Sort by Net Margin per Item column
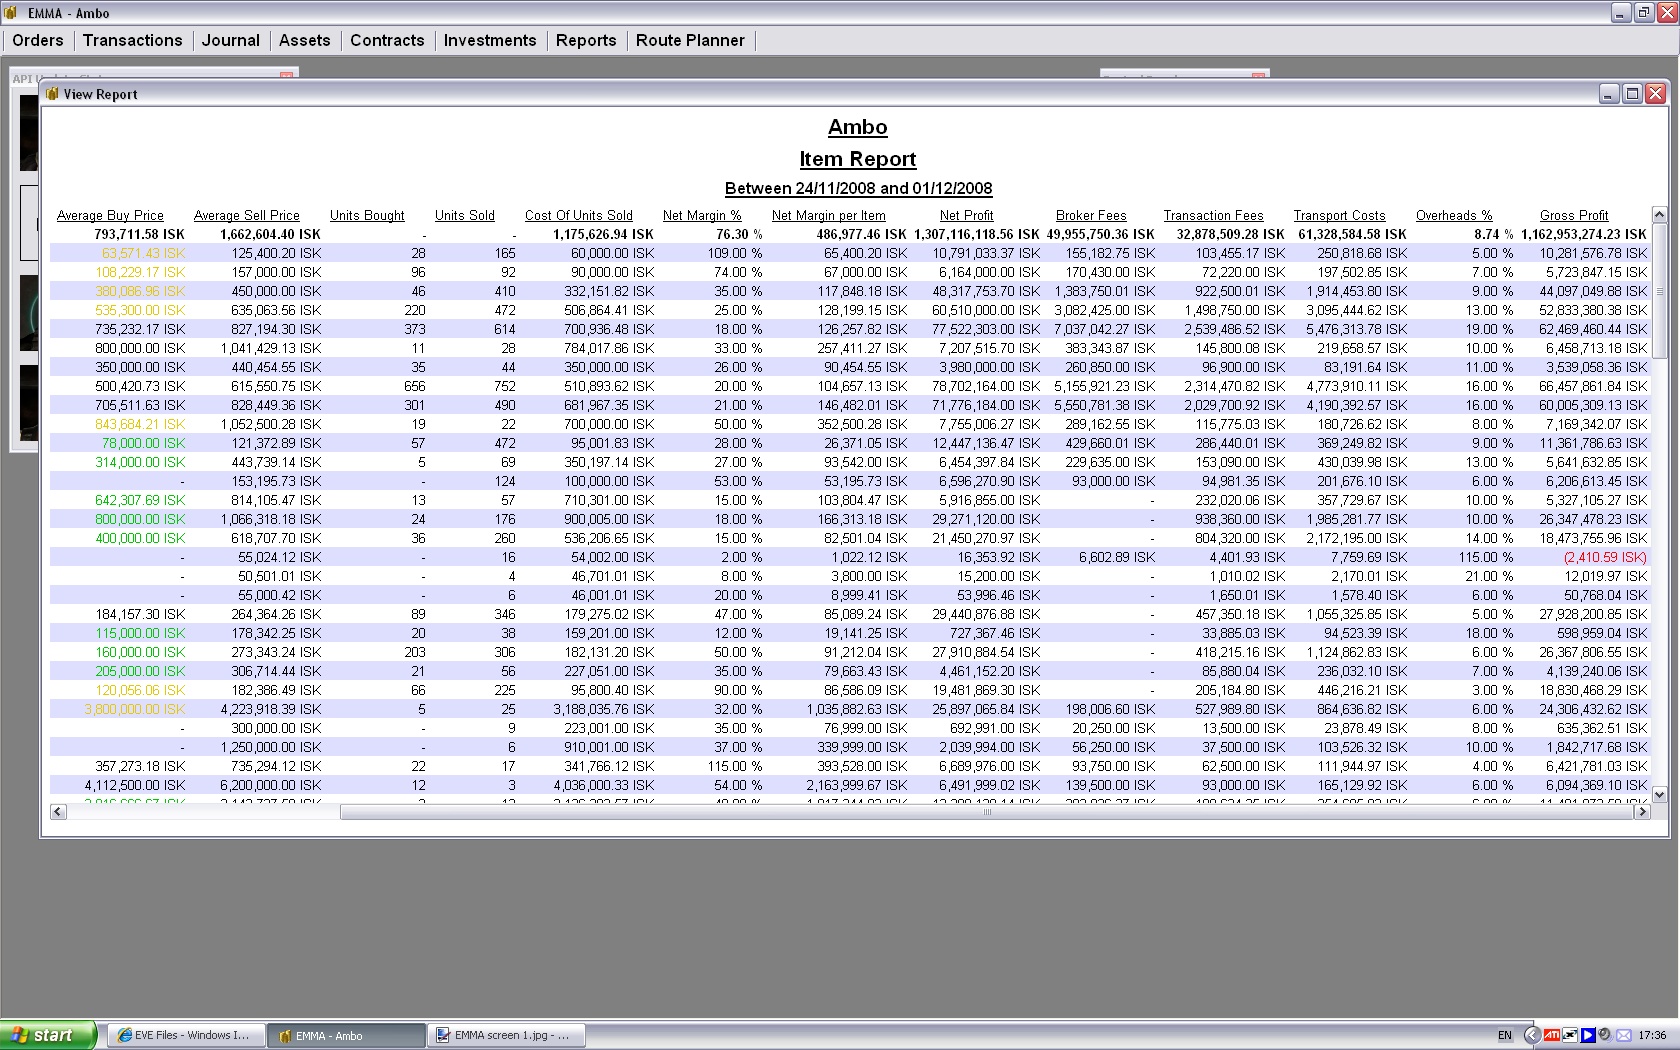The height and width of the screenshot is (1050, 1680). pyautogui.click(x=829, y=215)
